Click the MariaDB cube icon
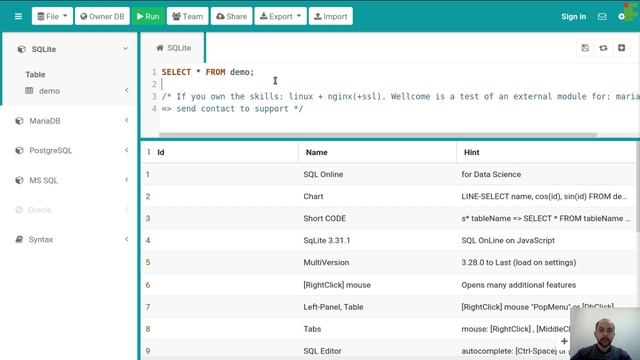 (x=19, y=121)
